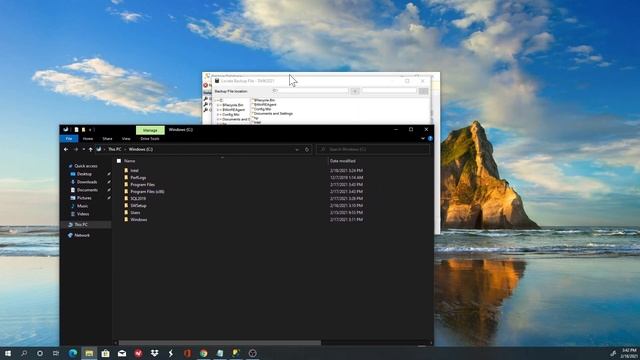The height and width of the screenshot is (360, 640).
Task: Sort by the Name column header
Action: (x=129, y=161)
